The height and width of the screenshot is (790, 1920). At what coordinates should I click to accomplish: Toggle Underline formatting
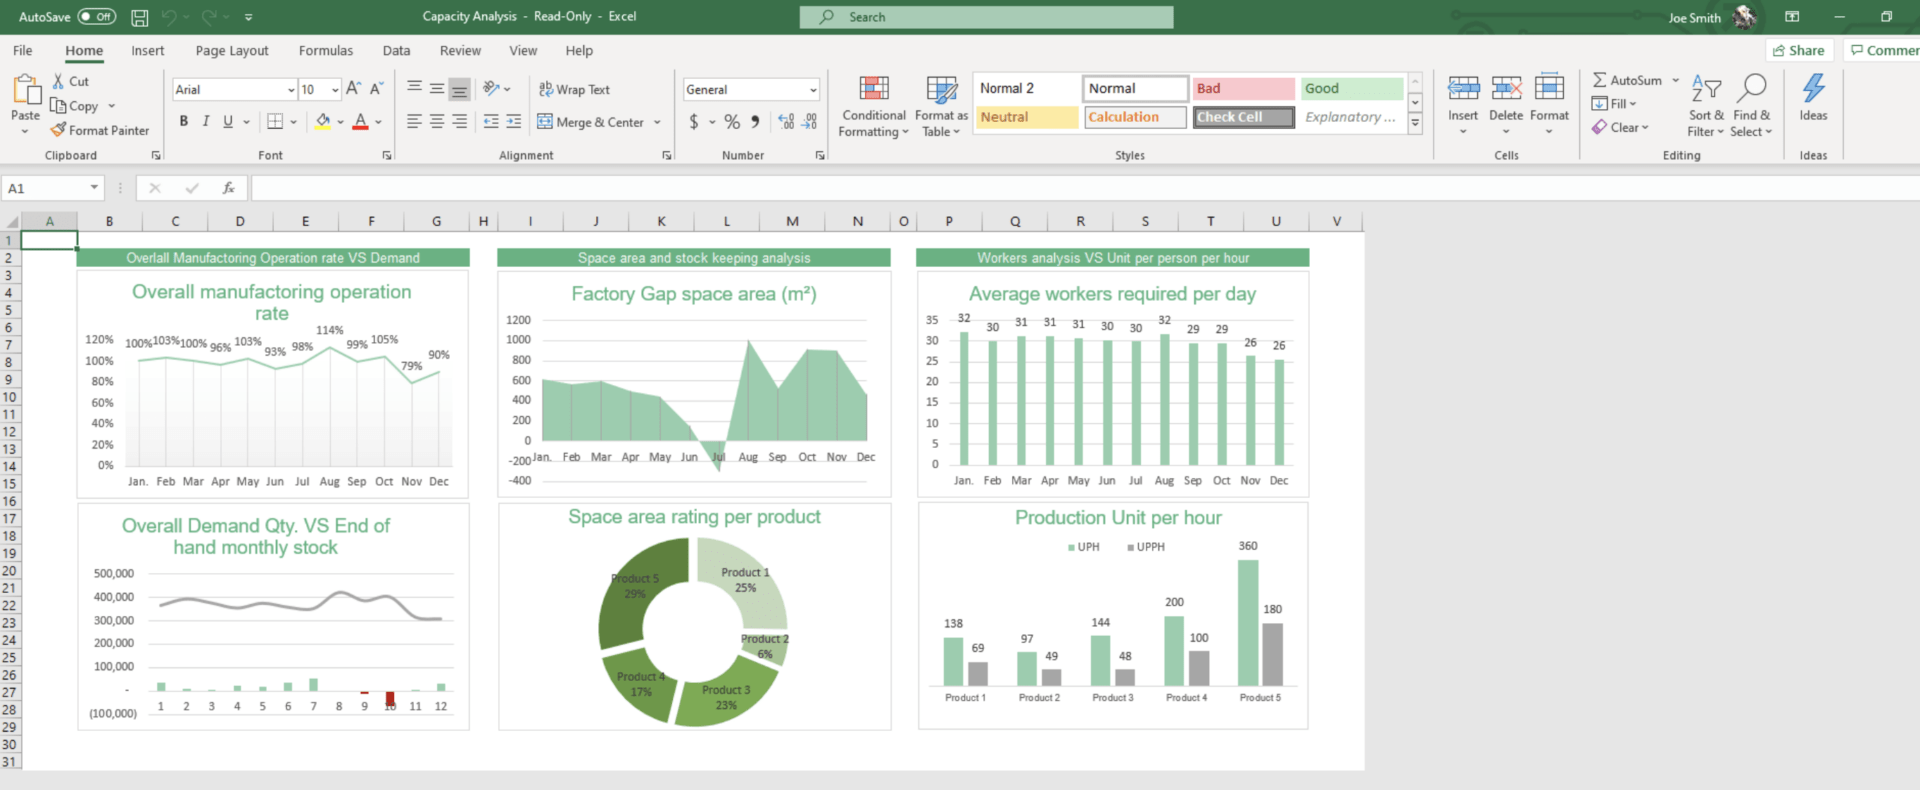coord(228,121)
